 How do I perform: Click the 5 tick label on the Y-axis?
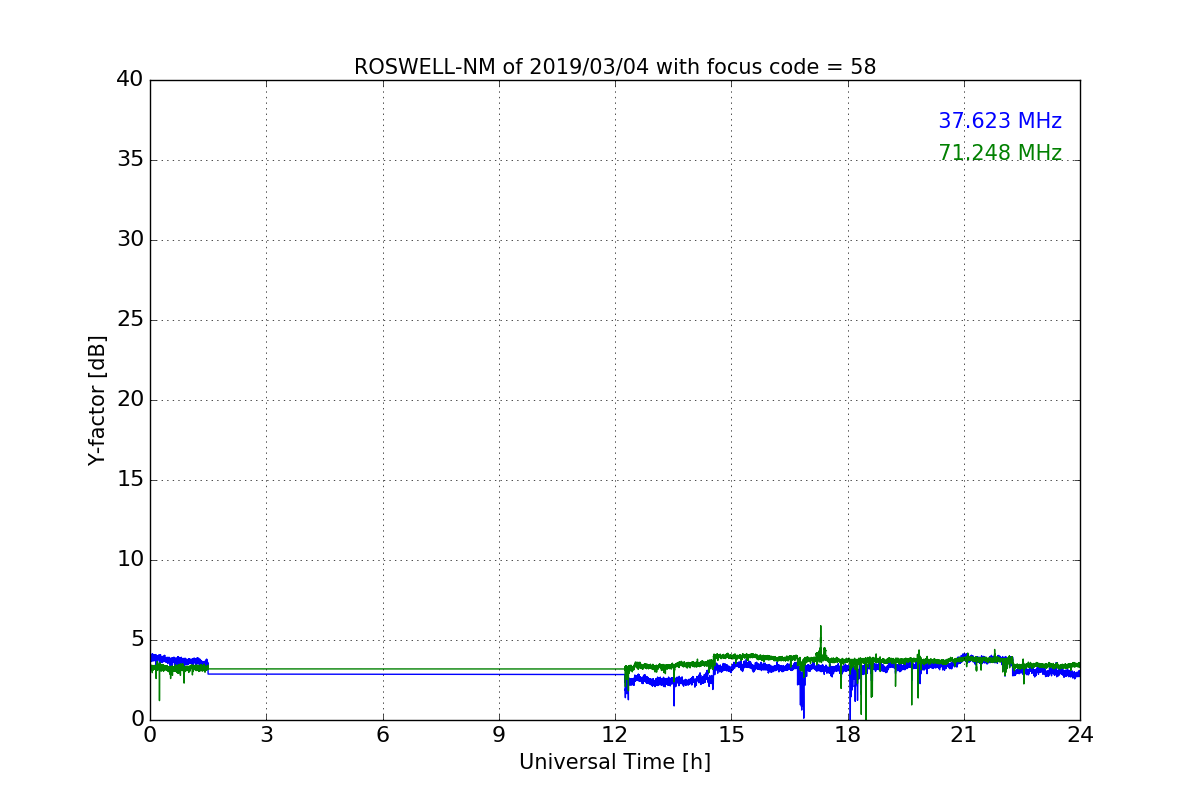tap(137, 640)
